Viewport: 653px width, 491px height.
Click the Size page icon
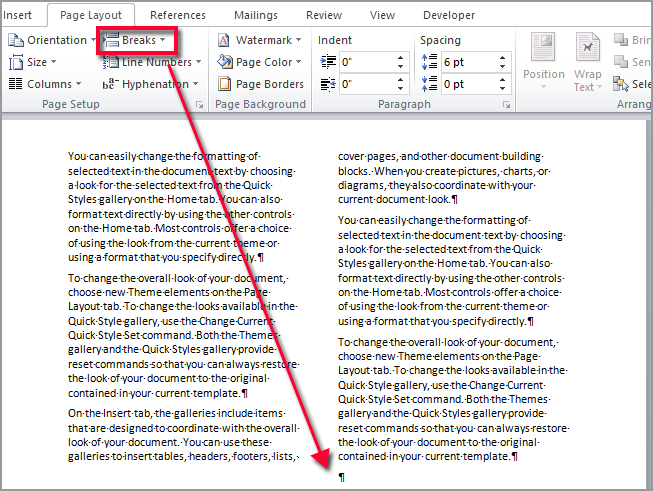[x=16, y=62]
